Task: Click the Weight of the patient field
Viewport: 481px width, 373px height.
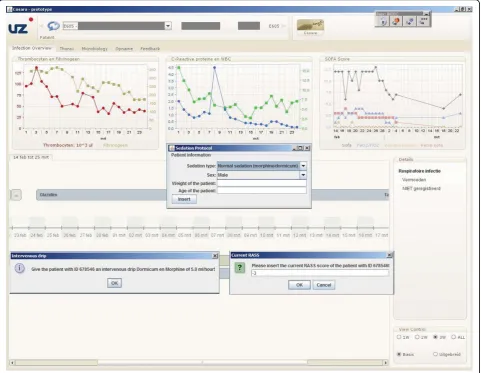Action: [262, 183]
